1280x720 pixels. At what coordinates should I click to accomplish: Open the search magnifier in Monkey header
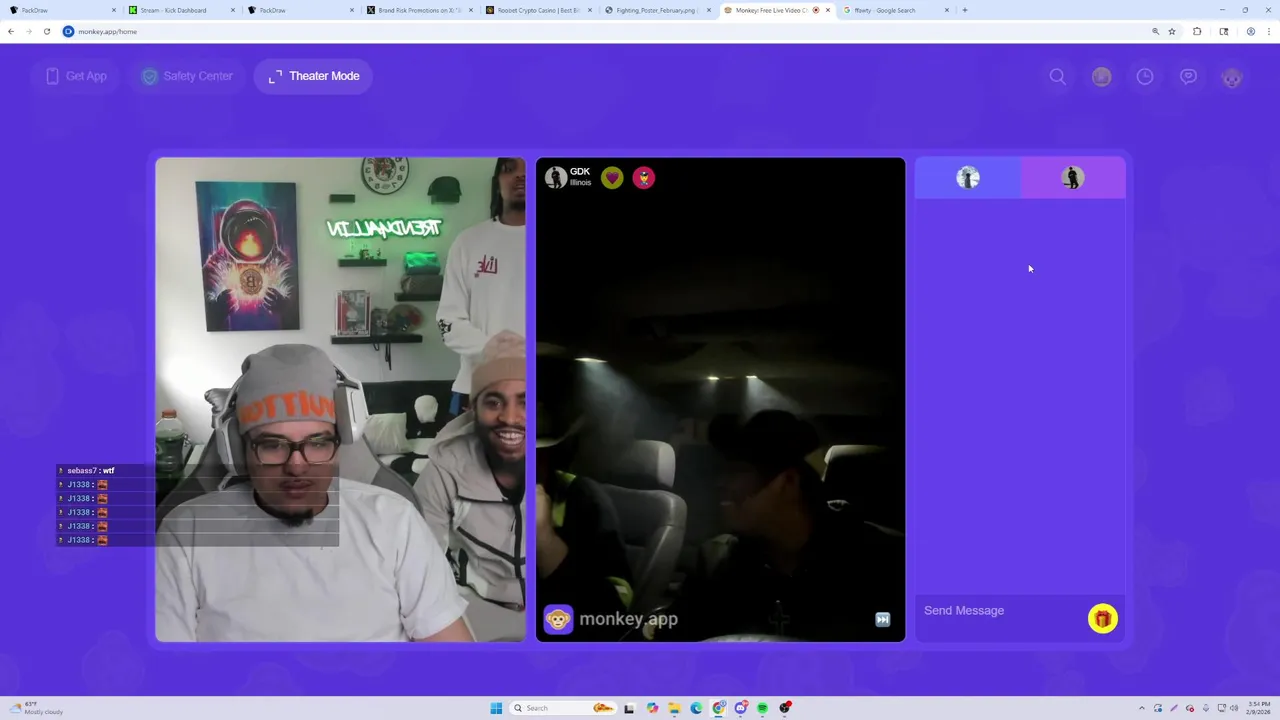pyautogui.click(x=1057, y=77)
